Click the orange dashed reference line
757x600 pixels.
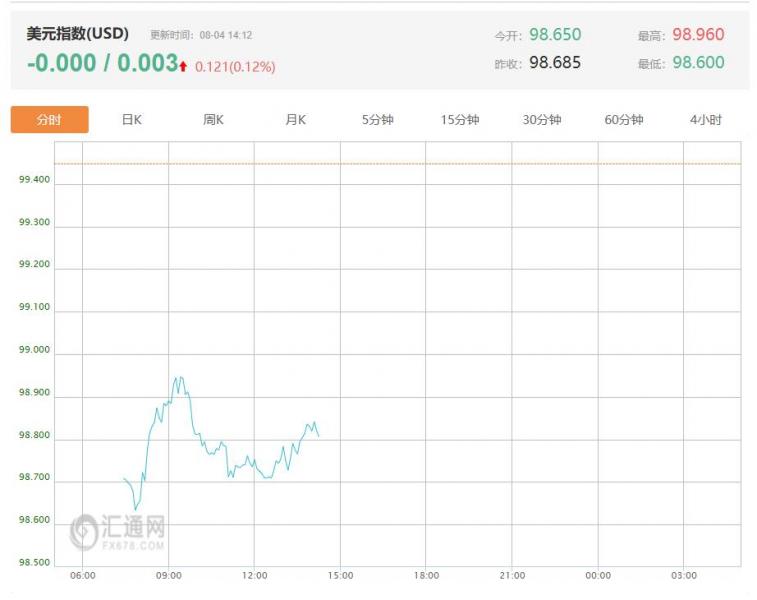pos(400,163)
